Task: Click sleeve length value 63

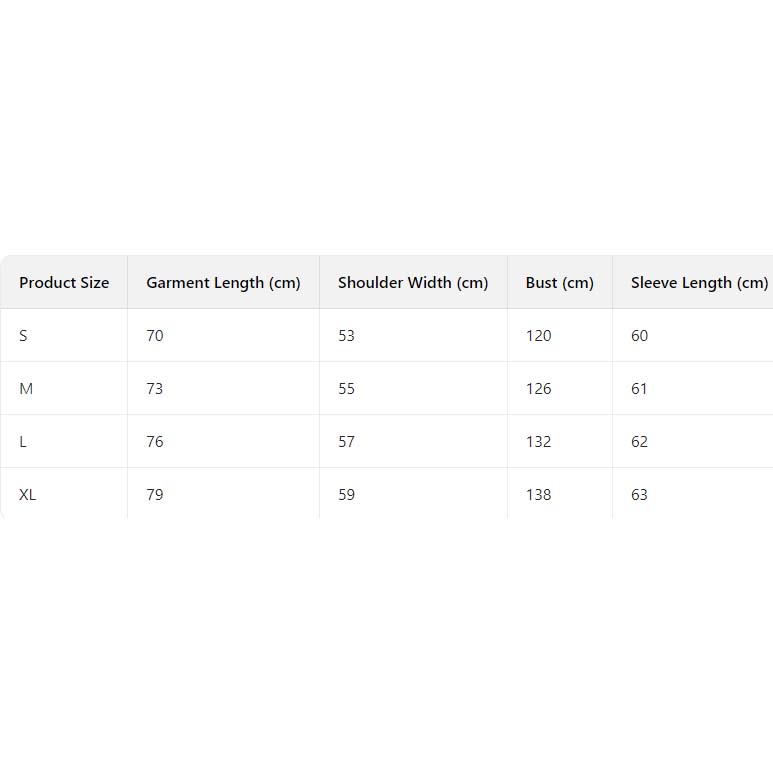Action: (x=639, y=495)
